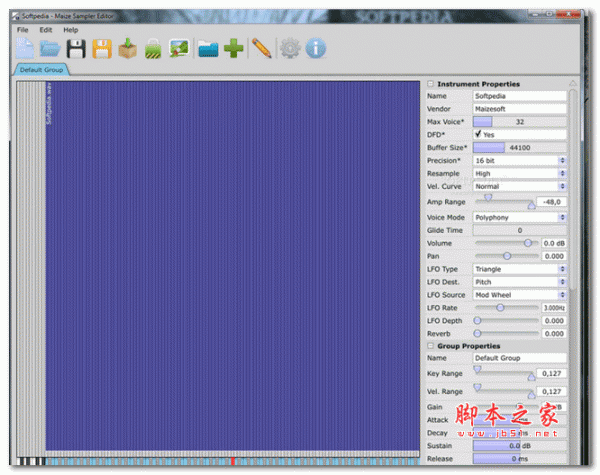Open a file with the blue folder icon
This screenshot has width=600, height=475.
[x=50, y=49]
